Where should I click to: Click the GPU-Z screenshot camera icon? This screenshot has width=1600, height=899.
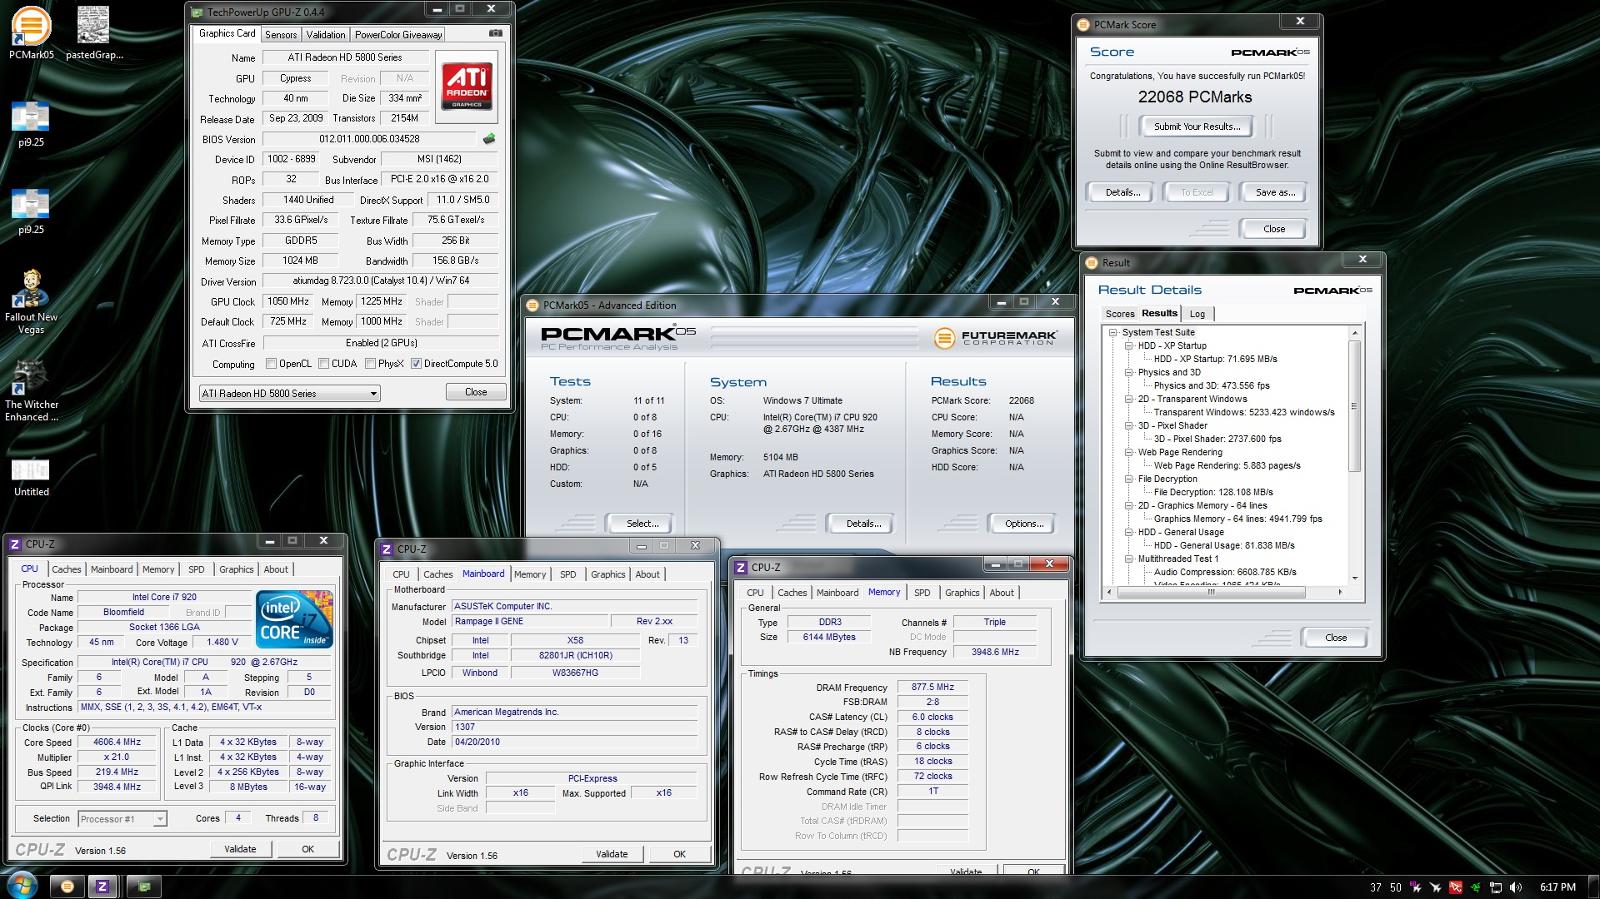point(495,33)
